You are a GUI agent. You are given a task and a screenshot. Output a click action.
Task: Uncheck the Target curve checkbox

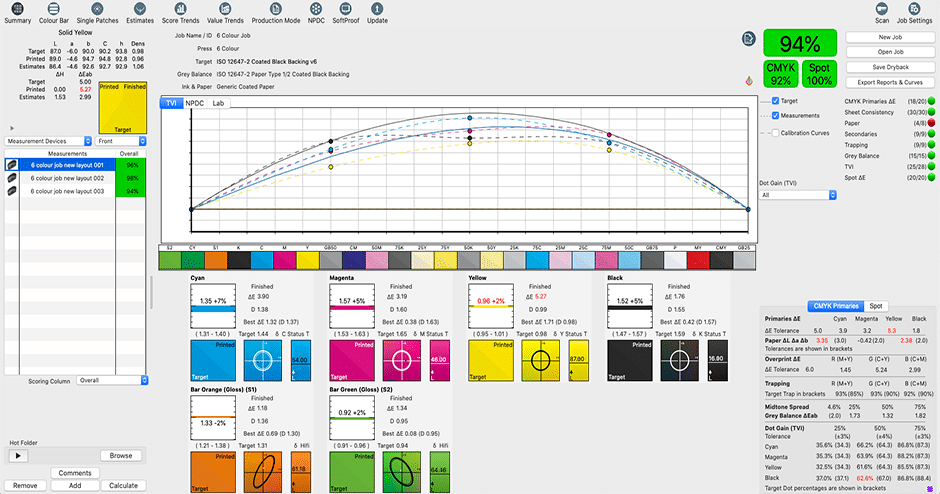[775, 101]
